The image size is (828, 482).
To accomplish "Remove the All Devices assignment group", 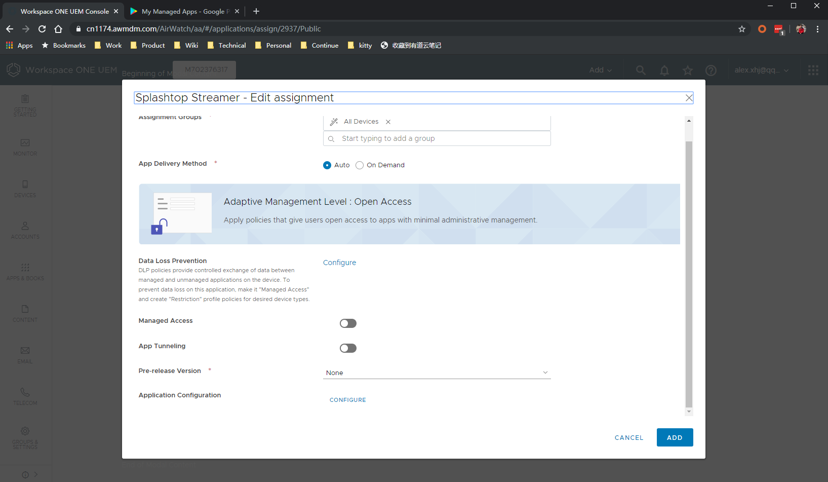I will click(388, 122).
